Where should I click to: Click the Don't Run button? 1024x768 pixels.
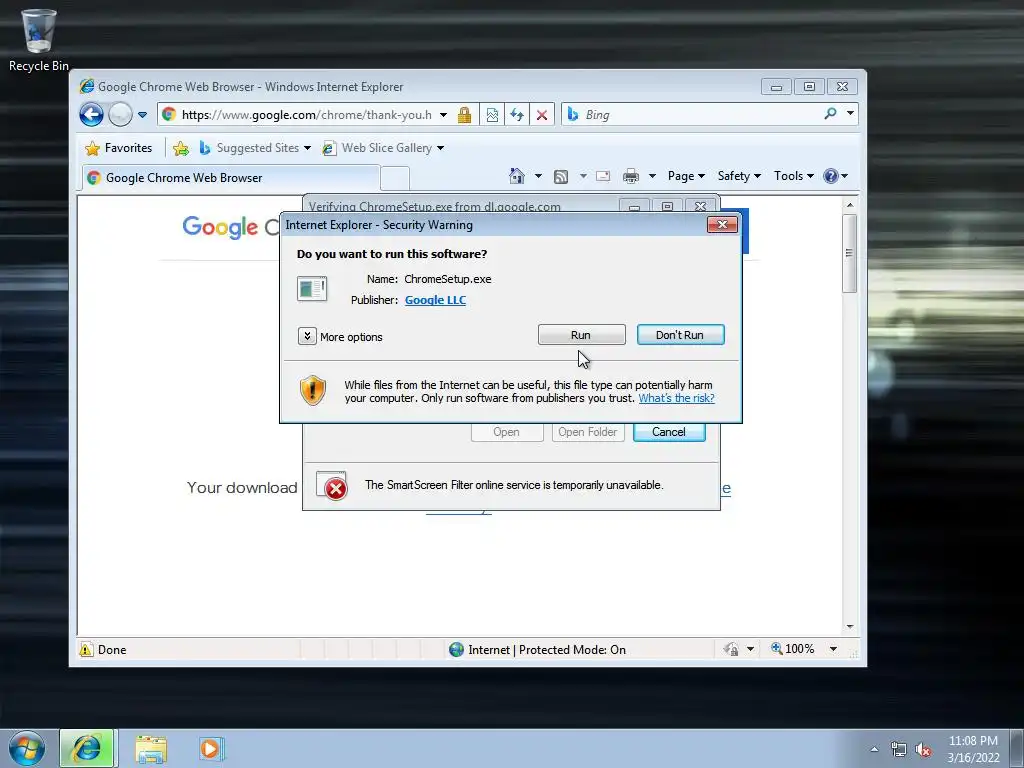pos(680,335)
